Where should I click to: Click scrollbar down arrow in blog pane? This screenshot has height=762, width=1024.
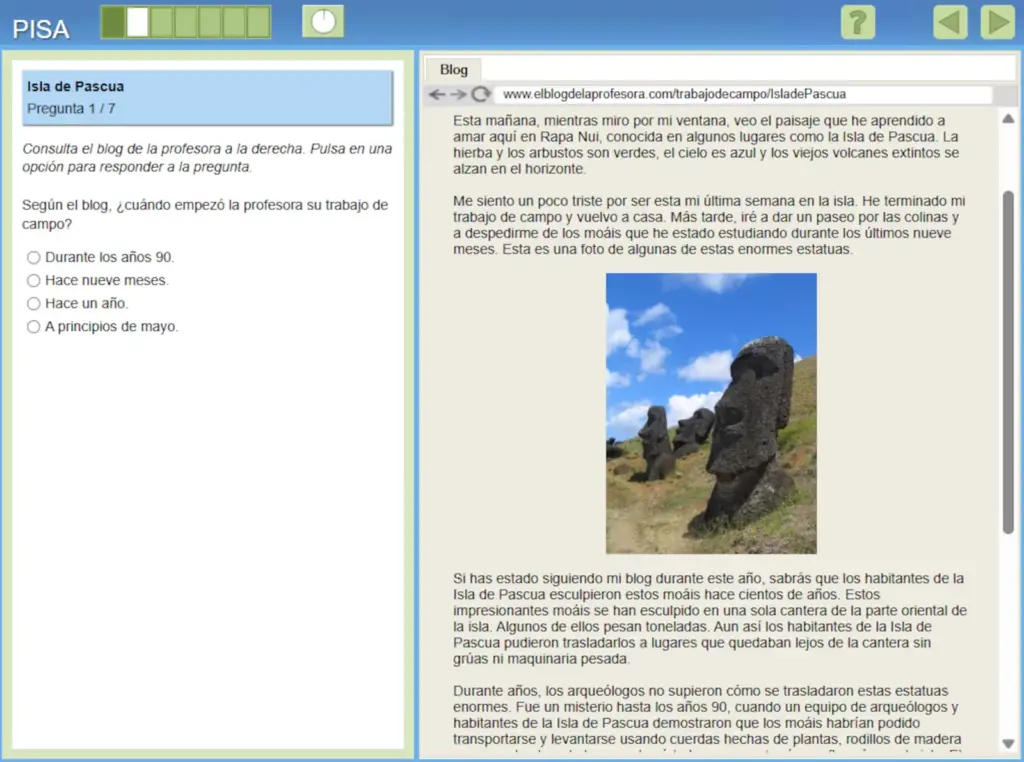point(1008,744)
